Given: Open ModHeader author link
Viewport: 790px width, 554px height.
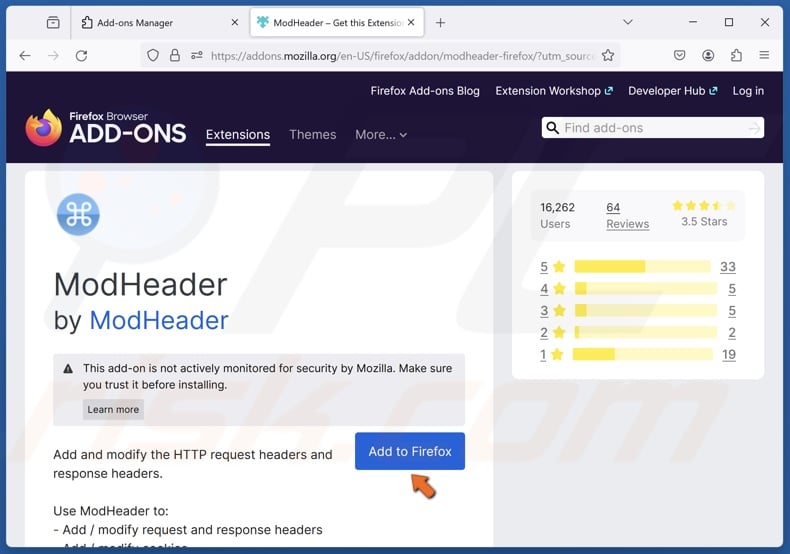Looking at the screenshot, I should click(x=159, y=320).
